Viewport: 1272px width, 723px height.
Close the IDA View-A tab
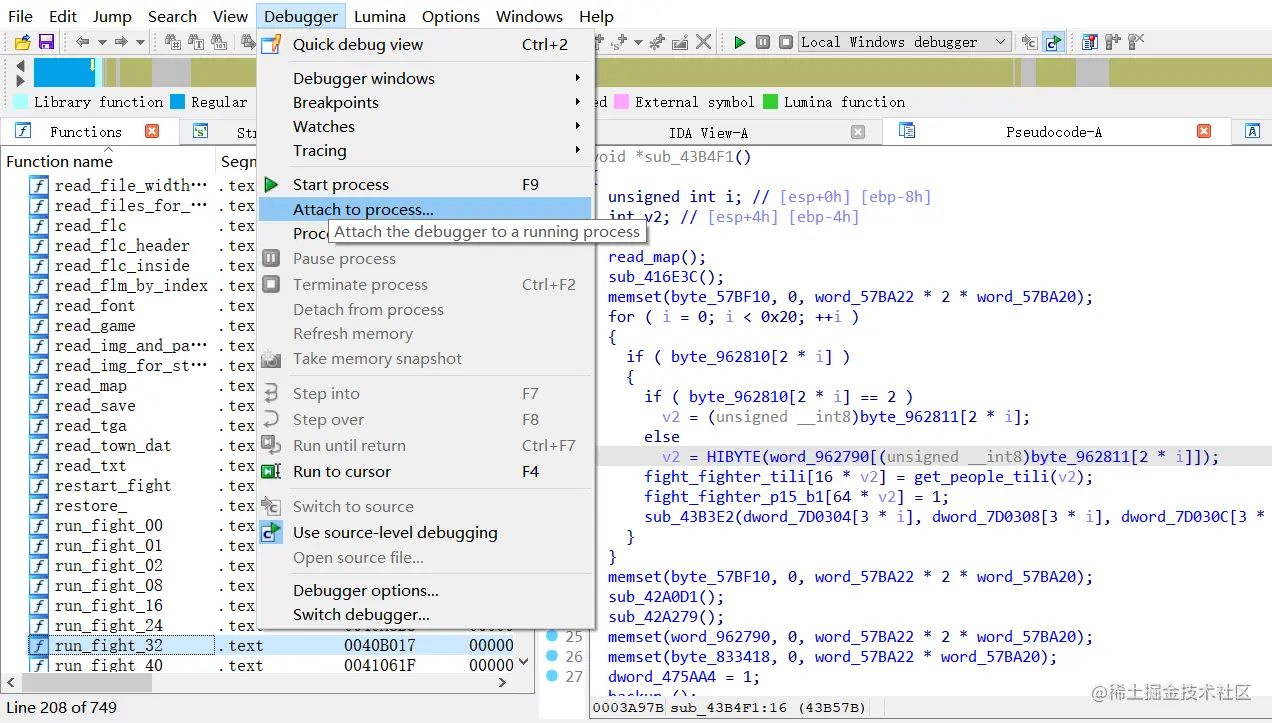[x=858, y=131]
